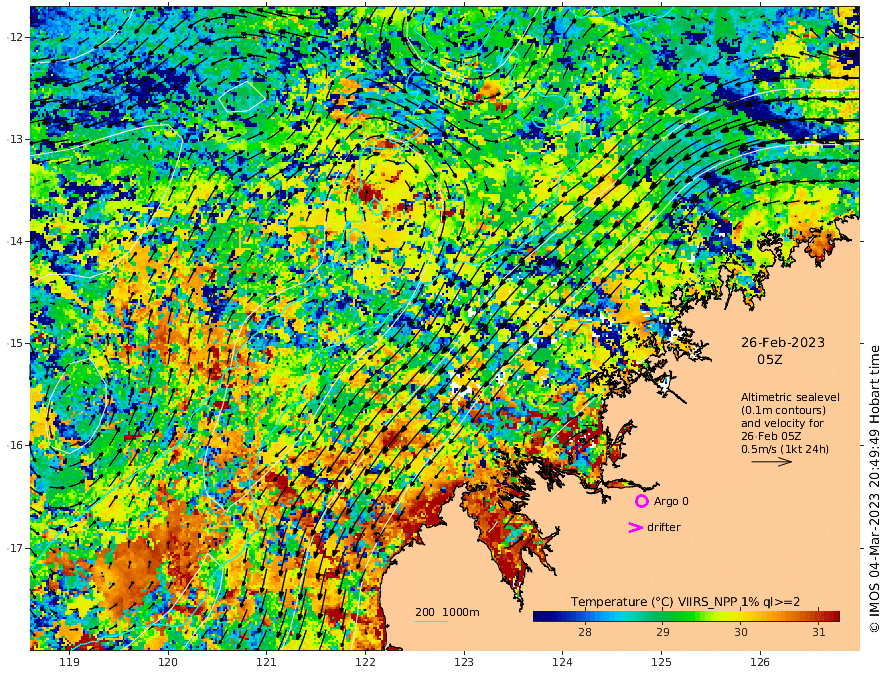Click the colorbar '29' tick label

663,632
